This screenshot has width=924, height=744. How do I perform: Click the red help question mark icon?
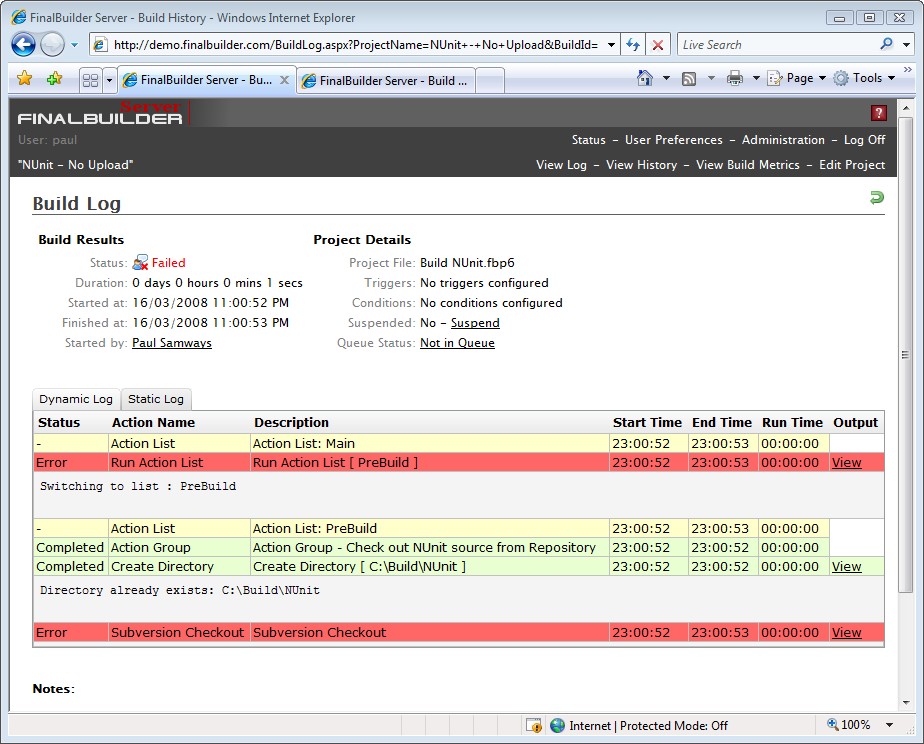pyautogui.click(x=879, y=113)
